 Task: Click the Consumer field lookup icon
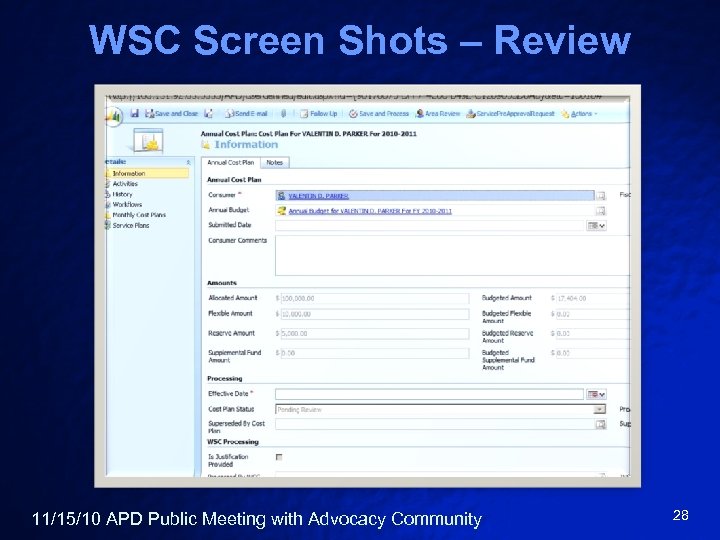(x=601, y=196)
